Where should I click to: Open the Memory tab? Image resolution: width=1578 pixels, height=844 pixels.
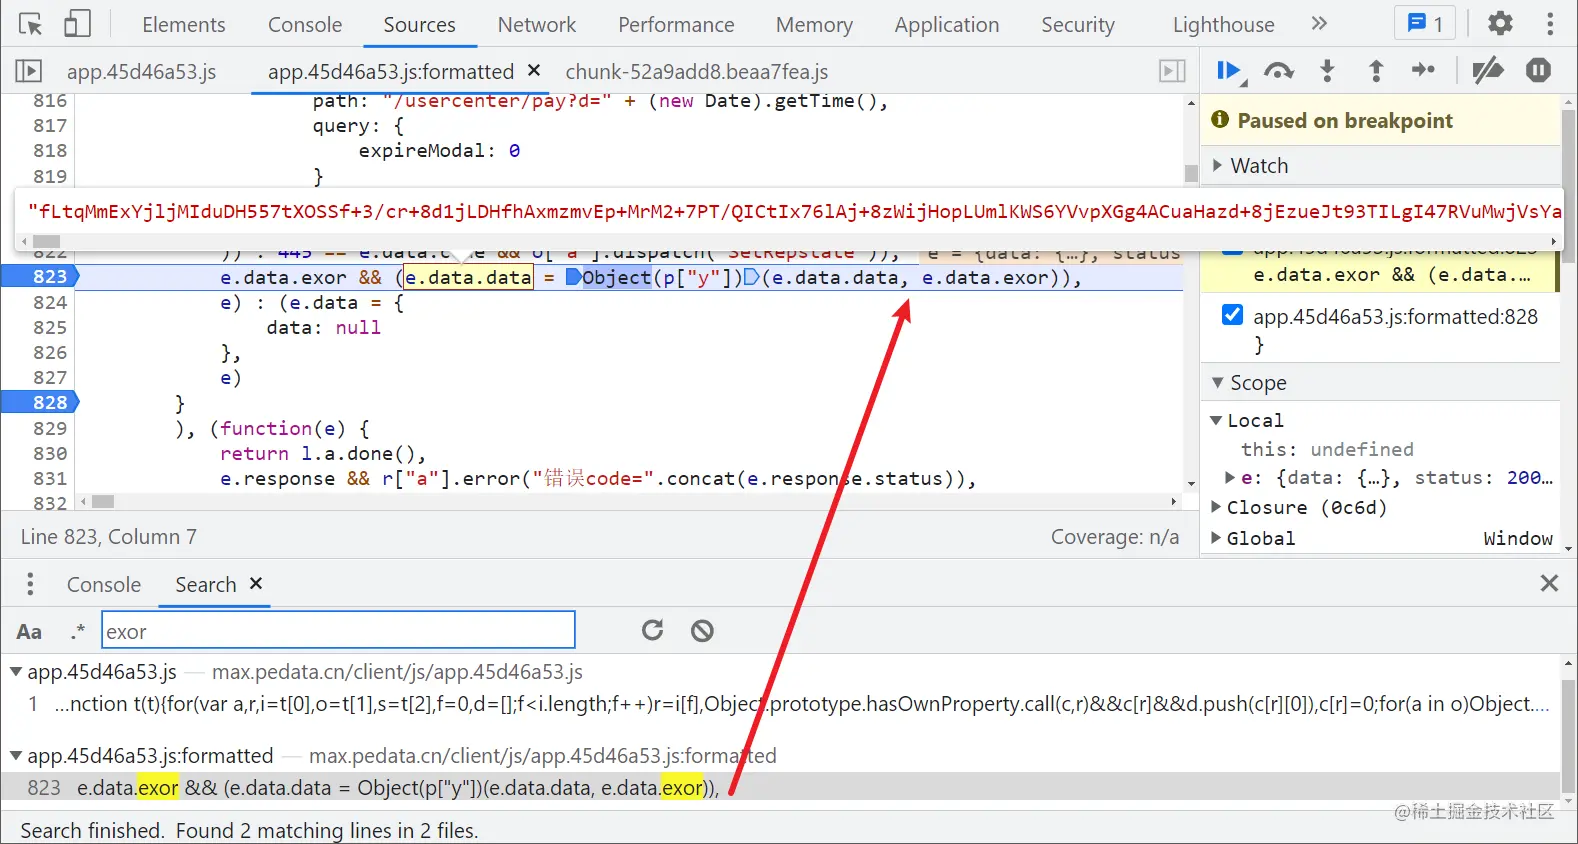(x=814, y=24)
